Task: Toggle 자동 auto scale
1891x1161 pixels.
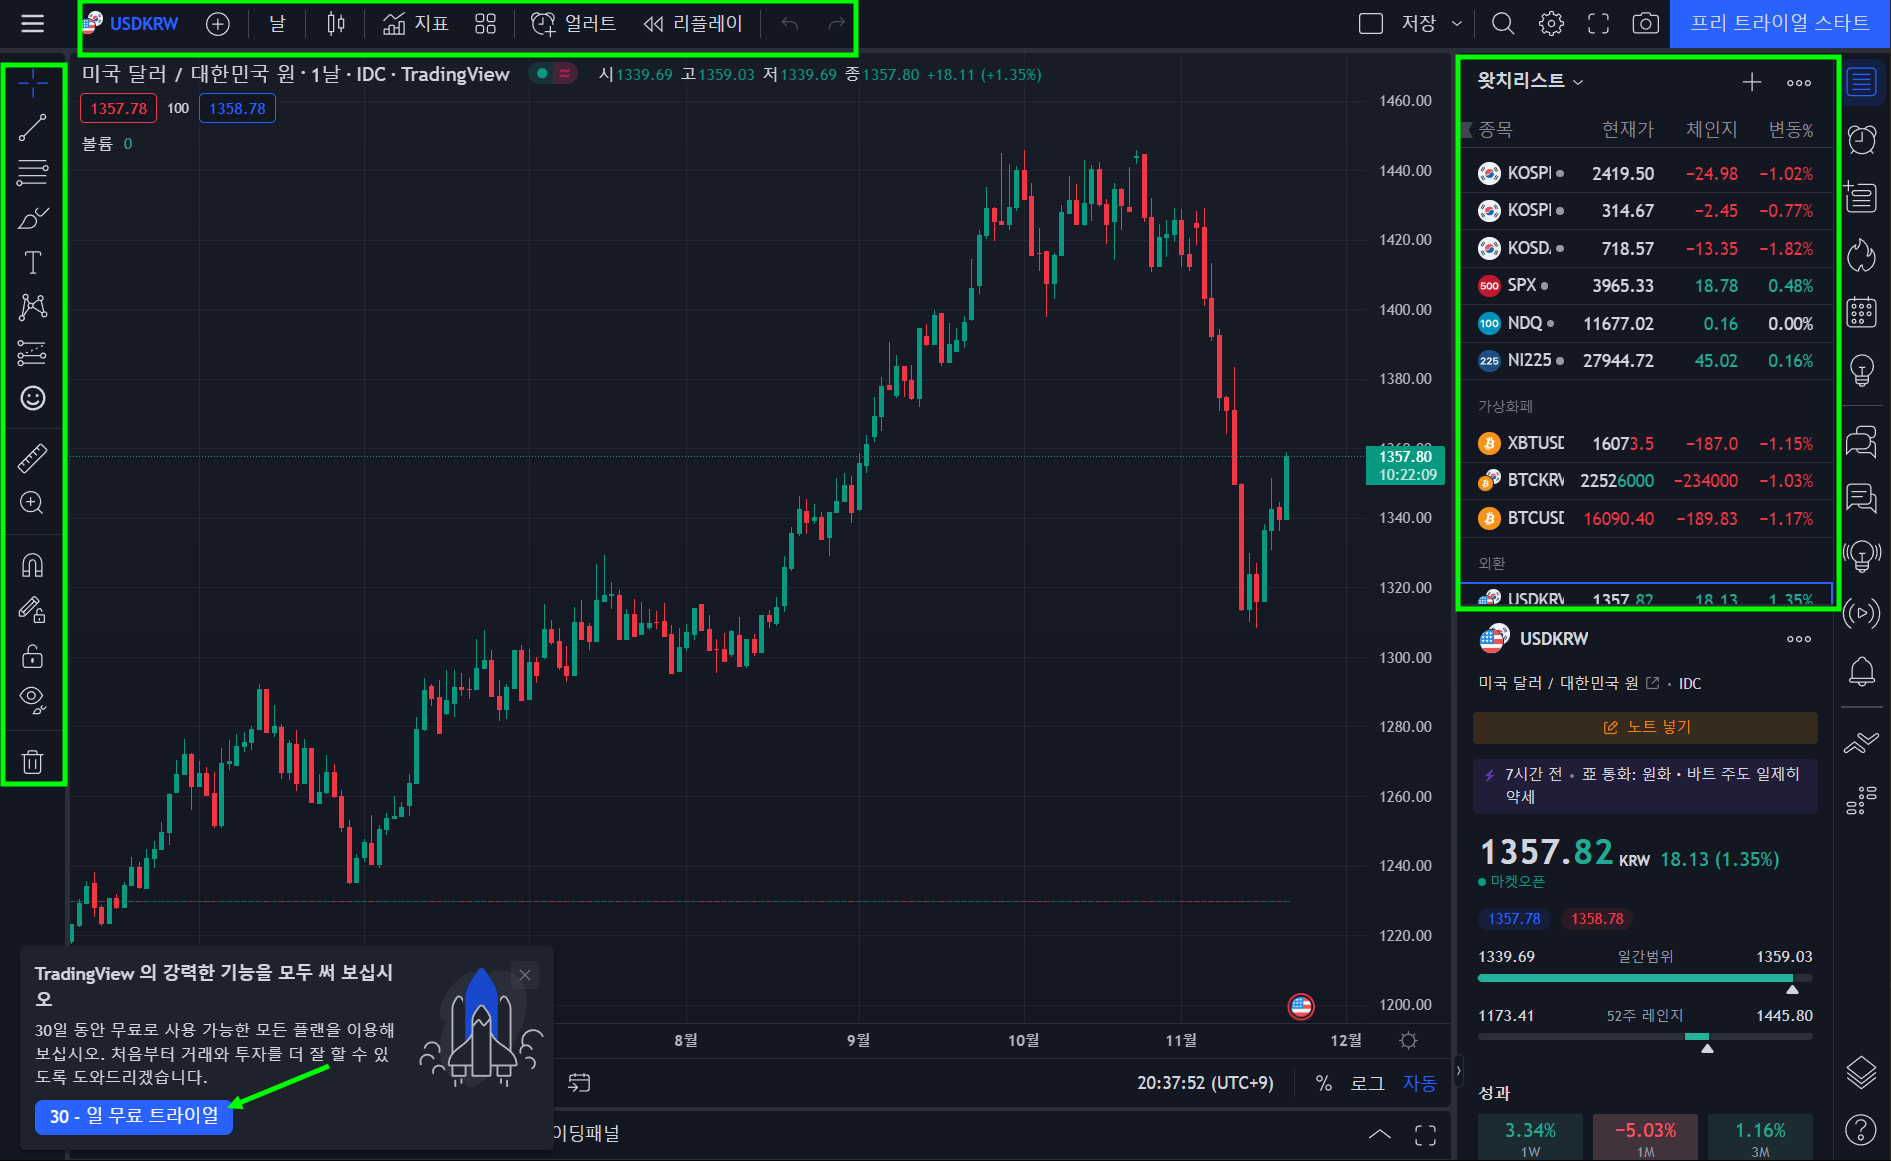Action: point(1419,1083)
